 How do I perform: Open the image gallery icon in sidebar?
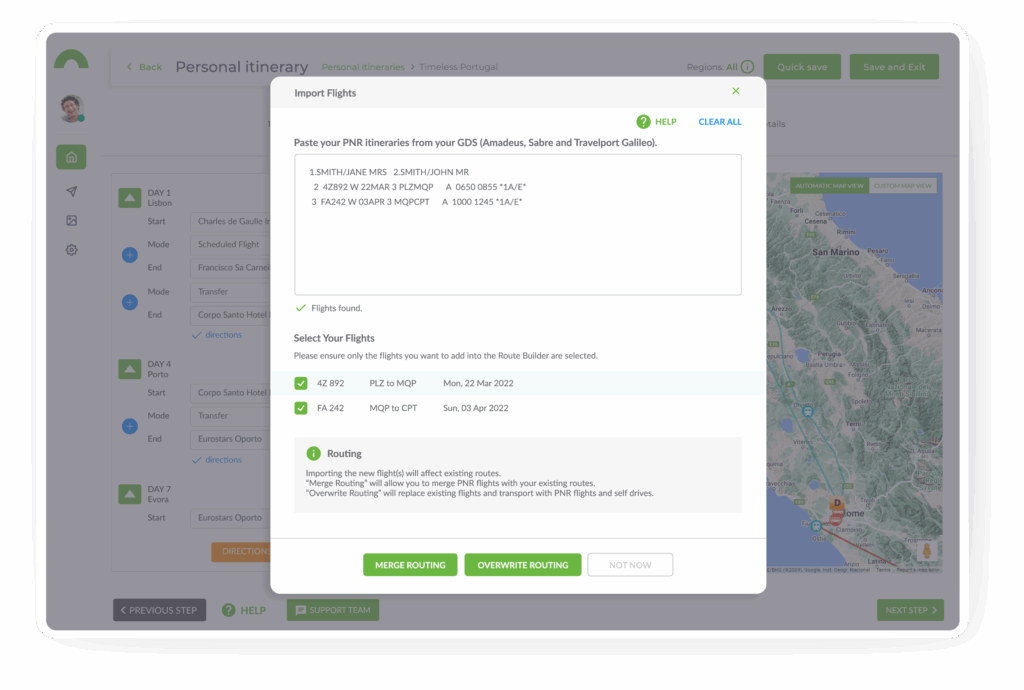coord(71,221)
